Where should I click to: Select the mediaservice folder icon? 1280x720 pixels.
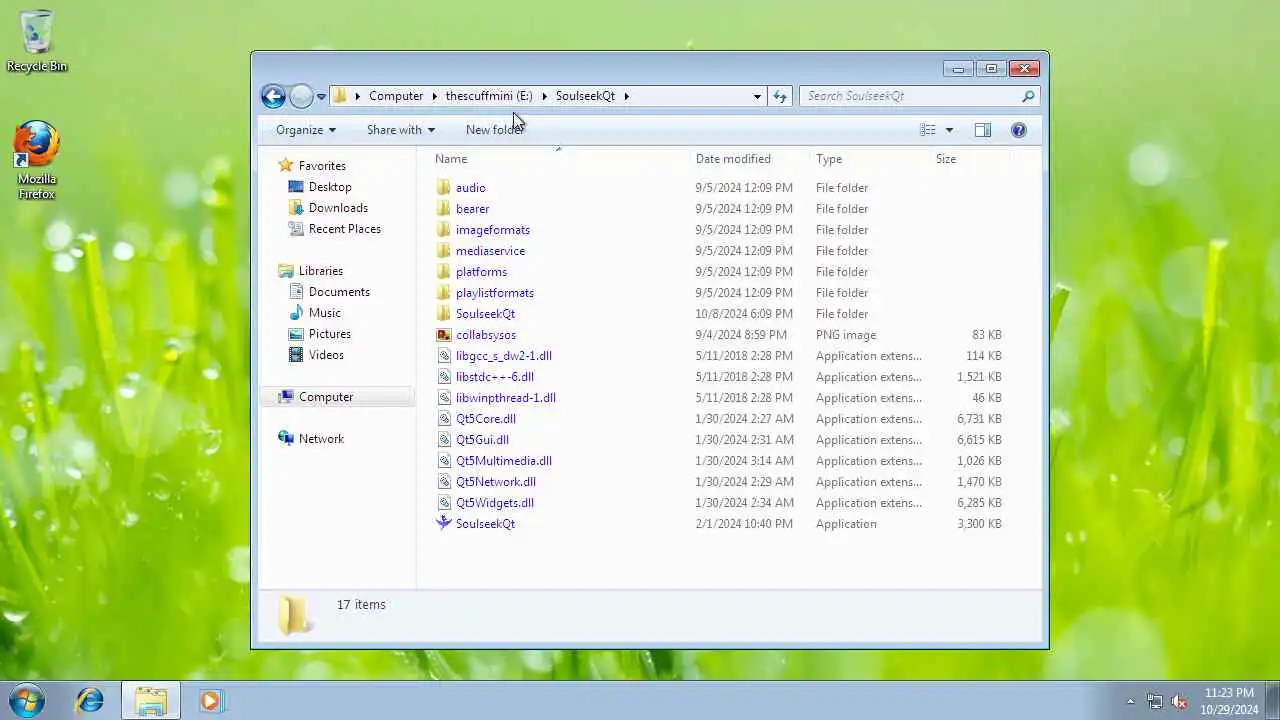pos(444,251)
